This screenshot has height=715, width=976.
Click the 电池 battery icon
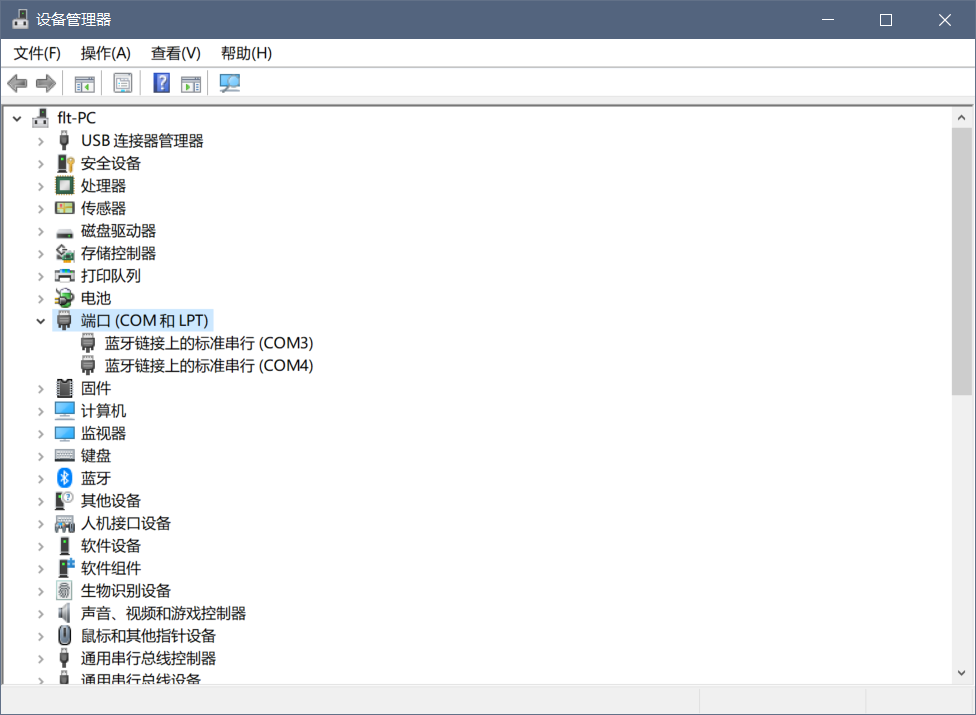coord(65,298)
